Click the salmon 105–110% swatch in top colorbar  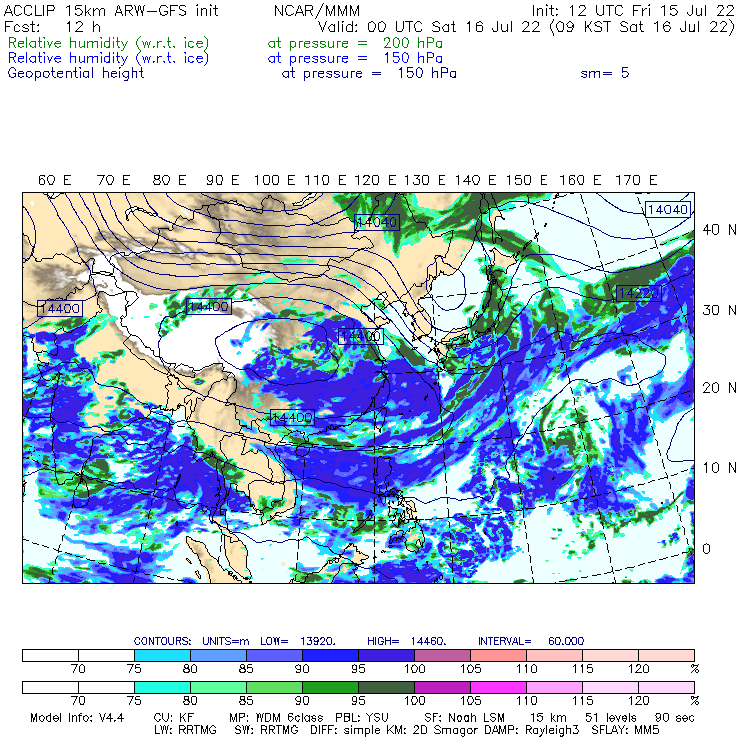pyautogui.click(x=498, y=655)
